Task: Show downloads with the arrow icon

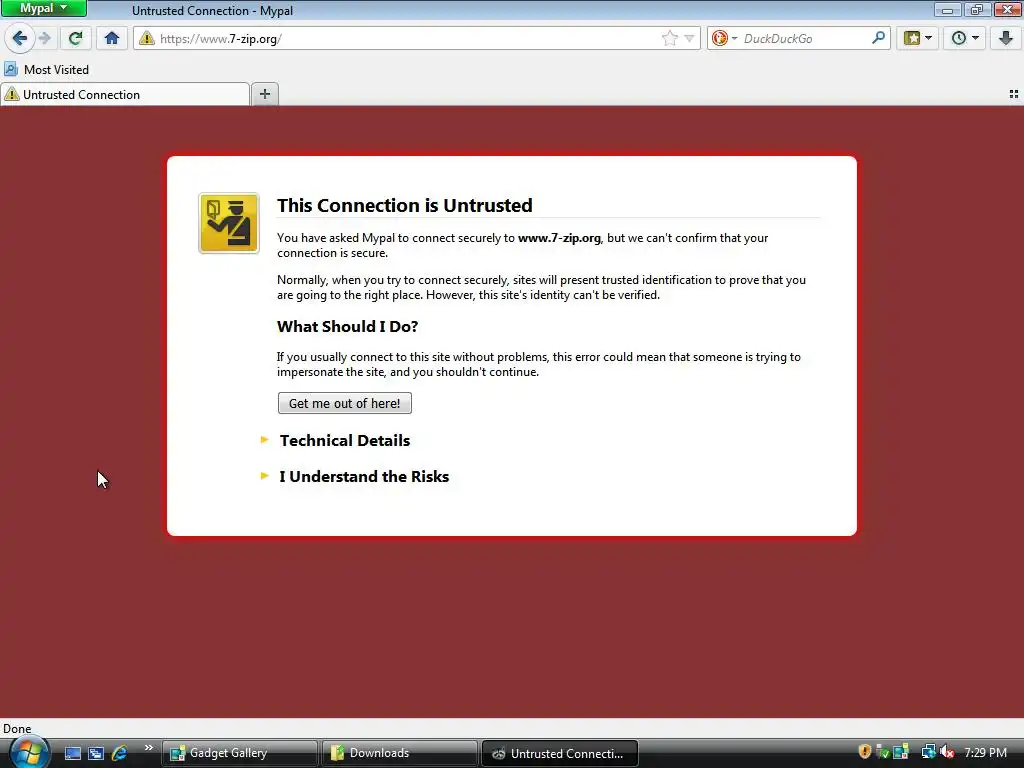Action: pos(1006,38)
